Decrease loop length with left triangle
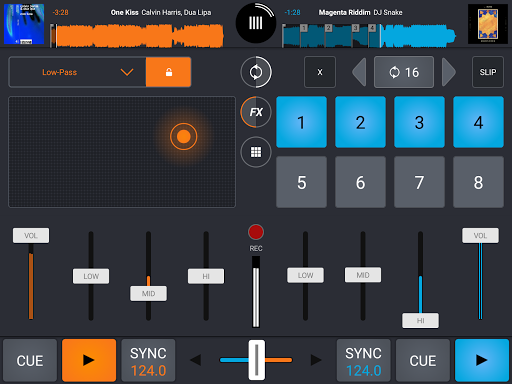Screen dimensions: 512x384 [x=359, y=72]
